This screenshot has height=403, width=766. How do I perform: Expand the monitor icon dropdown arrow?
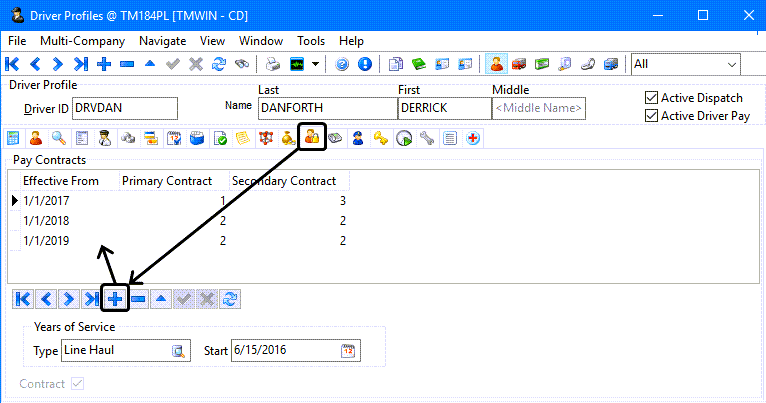(316, 64)
